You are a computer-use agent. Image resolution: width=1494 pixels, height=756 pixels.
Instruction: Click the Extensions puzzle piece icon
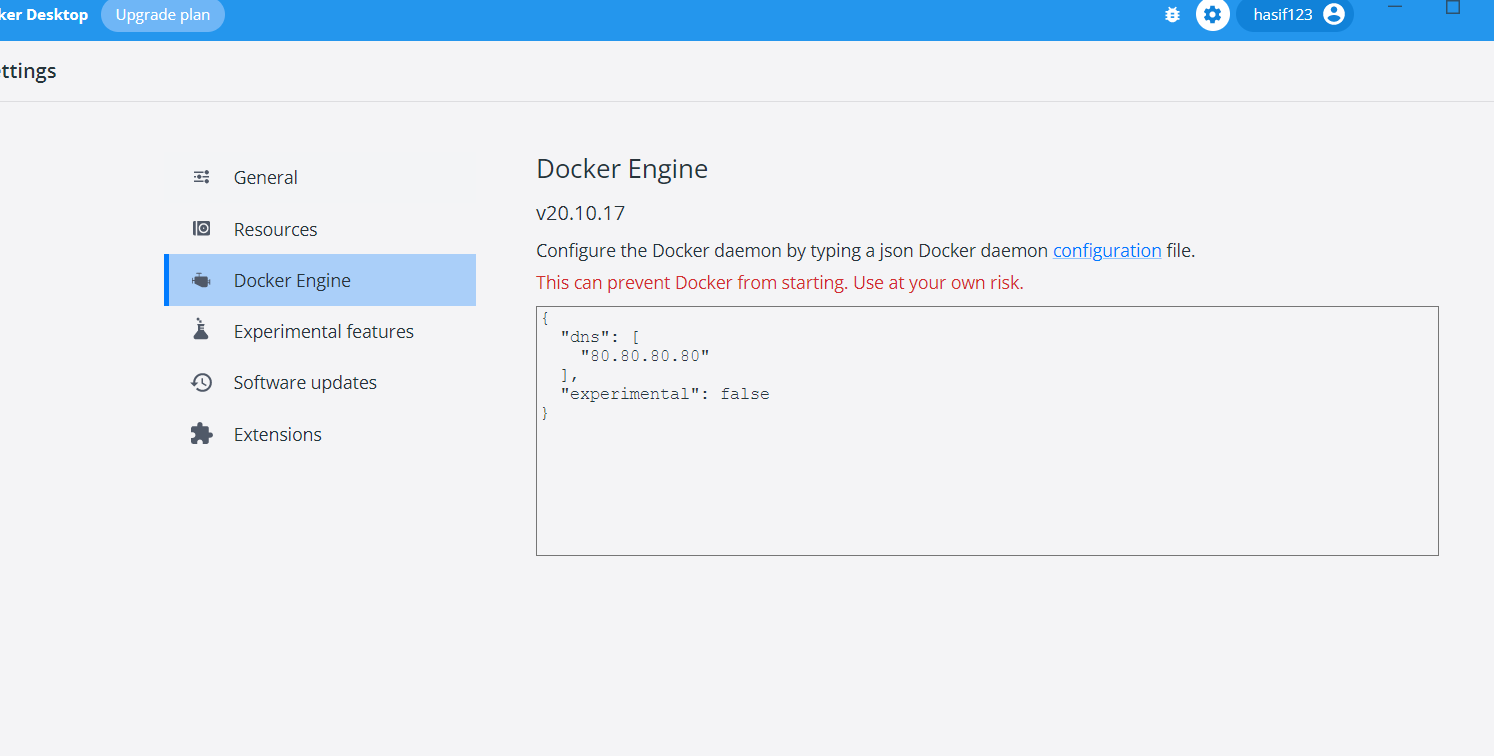201,433
